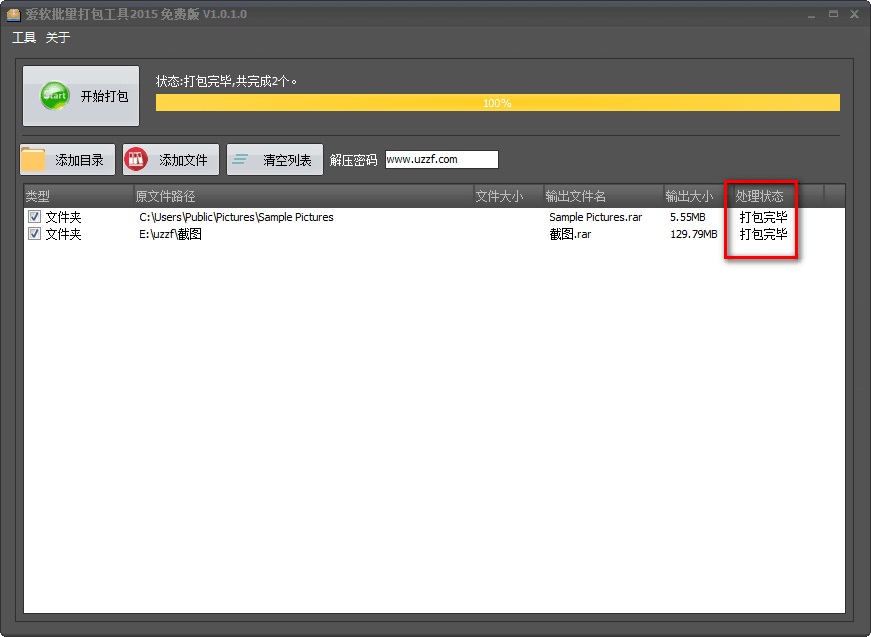The width and height of the screenshot is (871, 637).
Task: Click the 处理状态 column header
Action: pyautogui.click(x=779, y=196)
